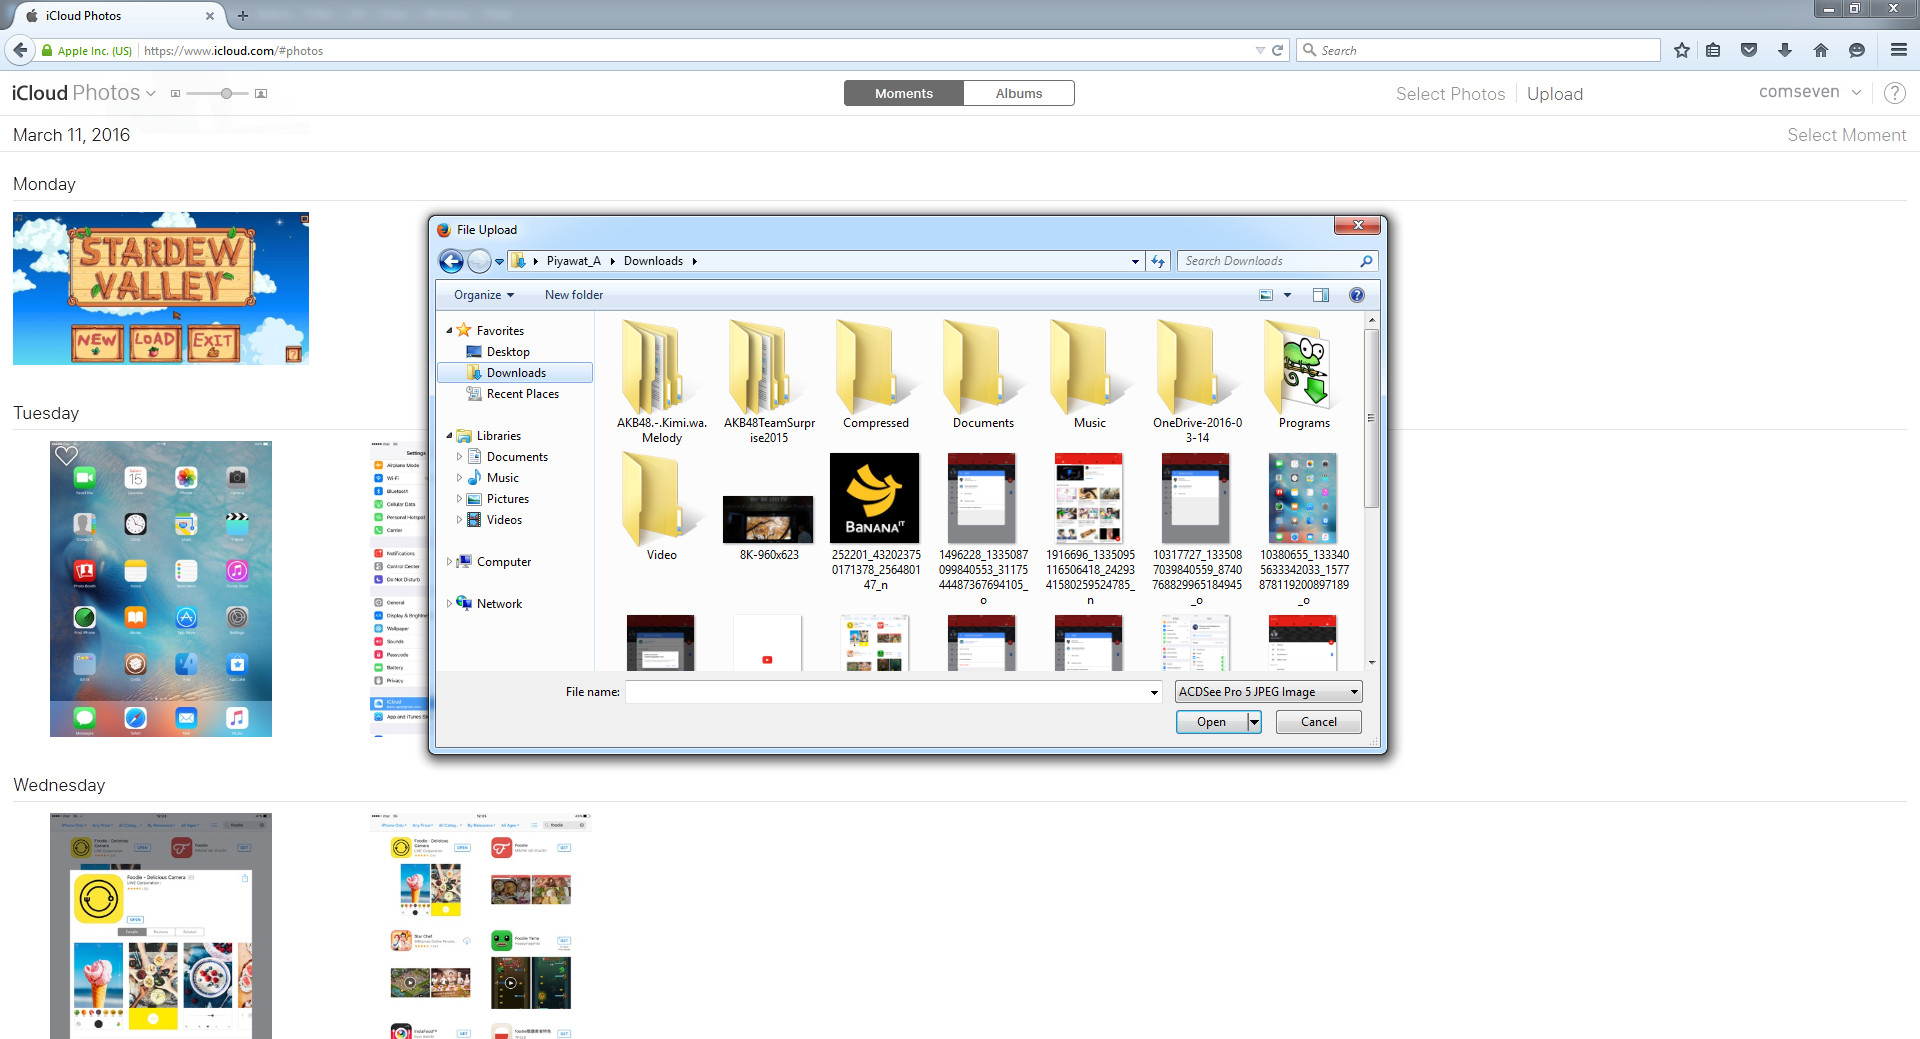
Task: Open the Videos library in sidebar
Action: click(x=504, y=520)
